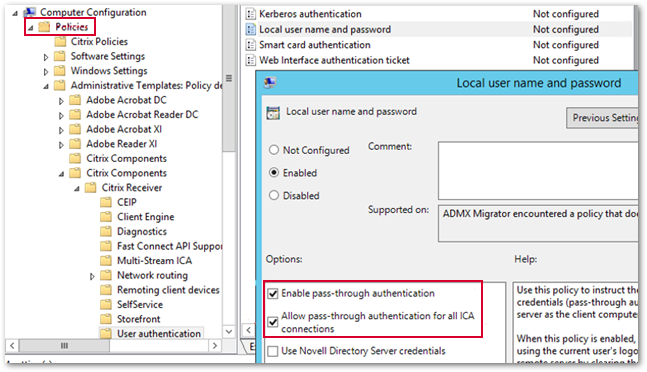Expand the Adobe Acrobat Reader DC node

61,116
